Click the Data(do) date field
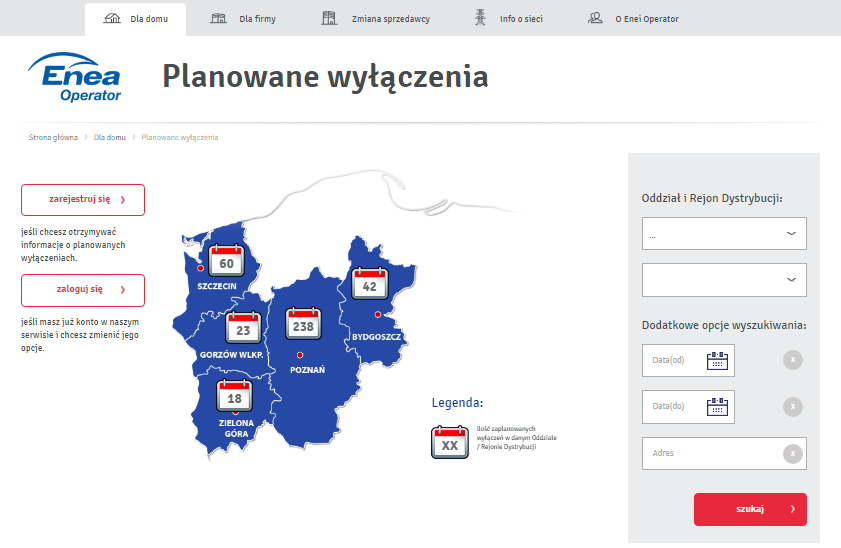Image resolution: width=841 pixels, height=548 pixels. point(688,407)
